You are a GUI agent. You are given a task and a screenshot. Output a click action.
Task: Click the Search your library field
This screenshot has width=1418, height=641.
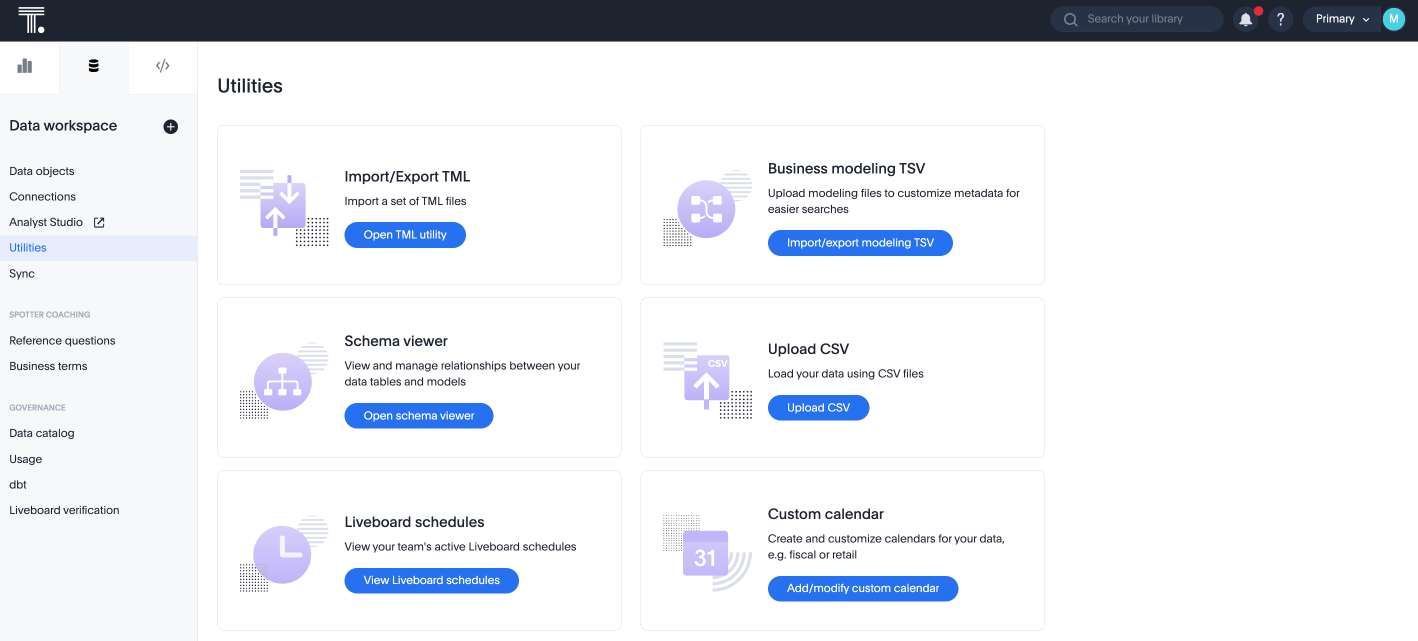(x=1140, y=19)
